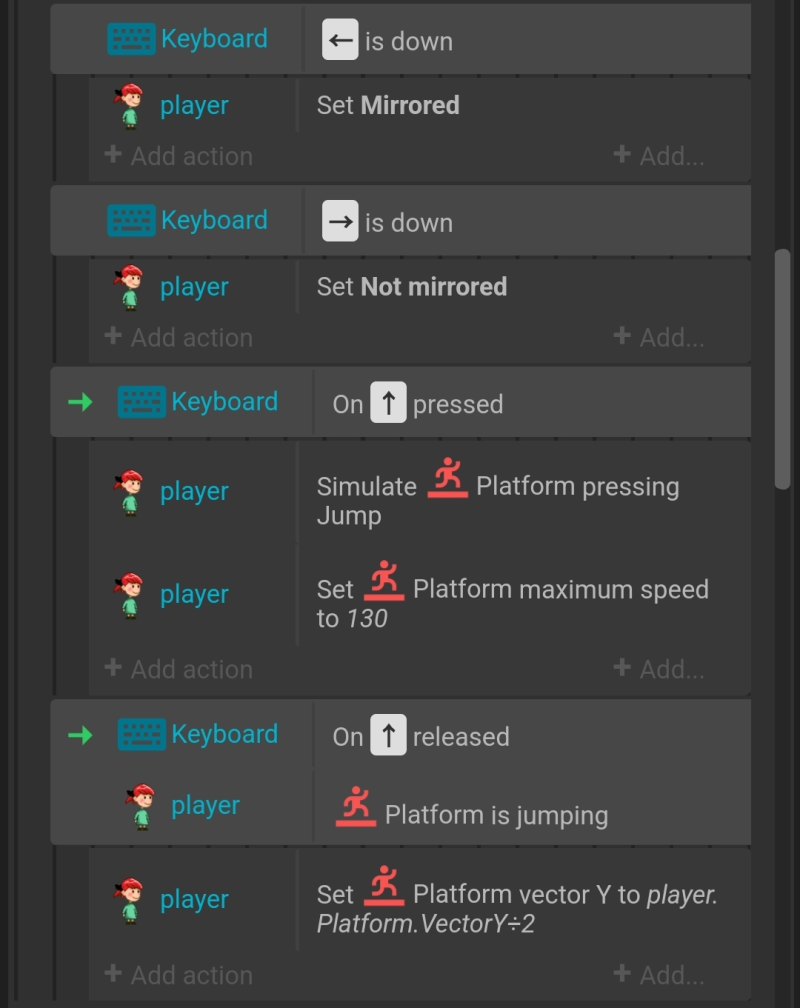The width and height of the screenshot is (800, 1008).
Task: Click the right arrow key icon
Action: pyautogui.click(x=340, y=221)
